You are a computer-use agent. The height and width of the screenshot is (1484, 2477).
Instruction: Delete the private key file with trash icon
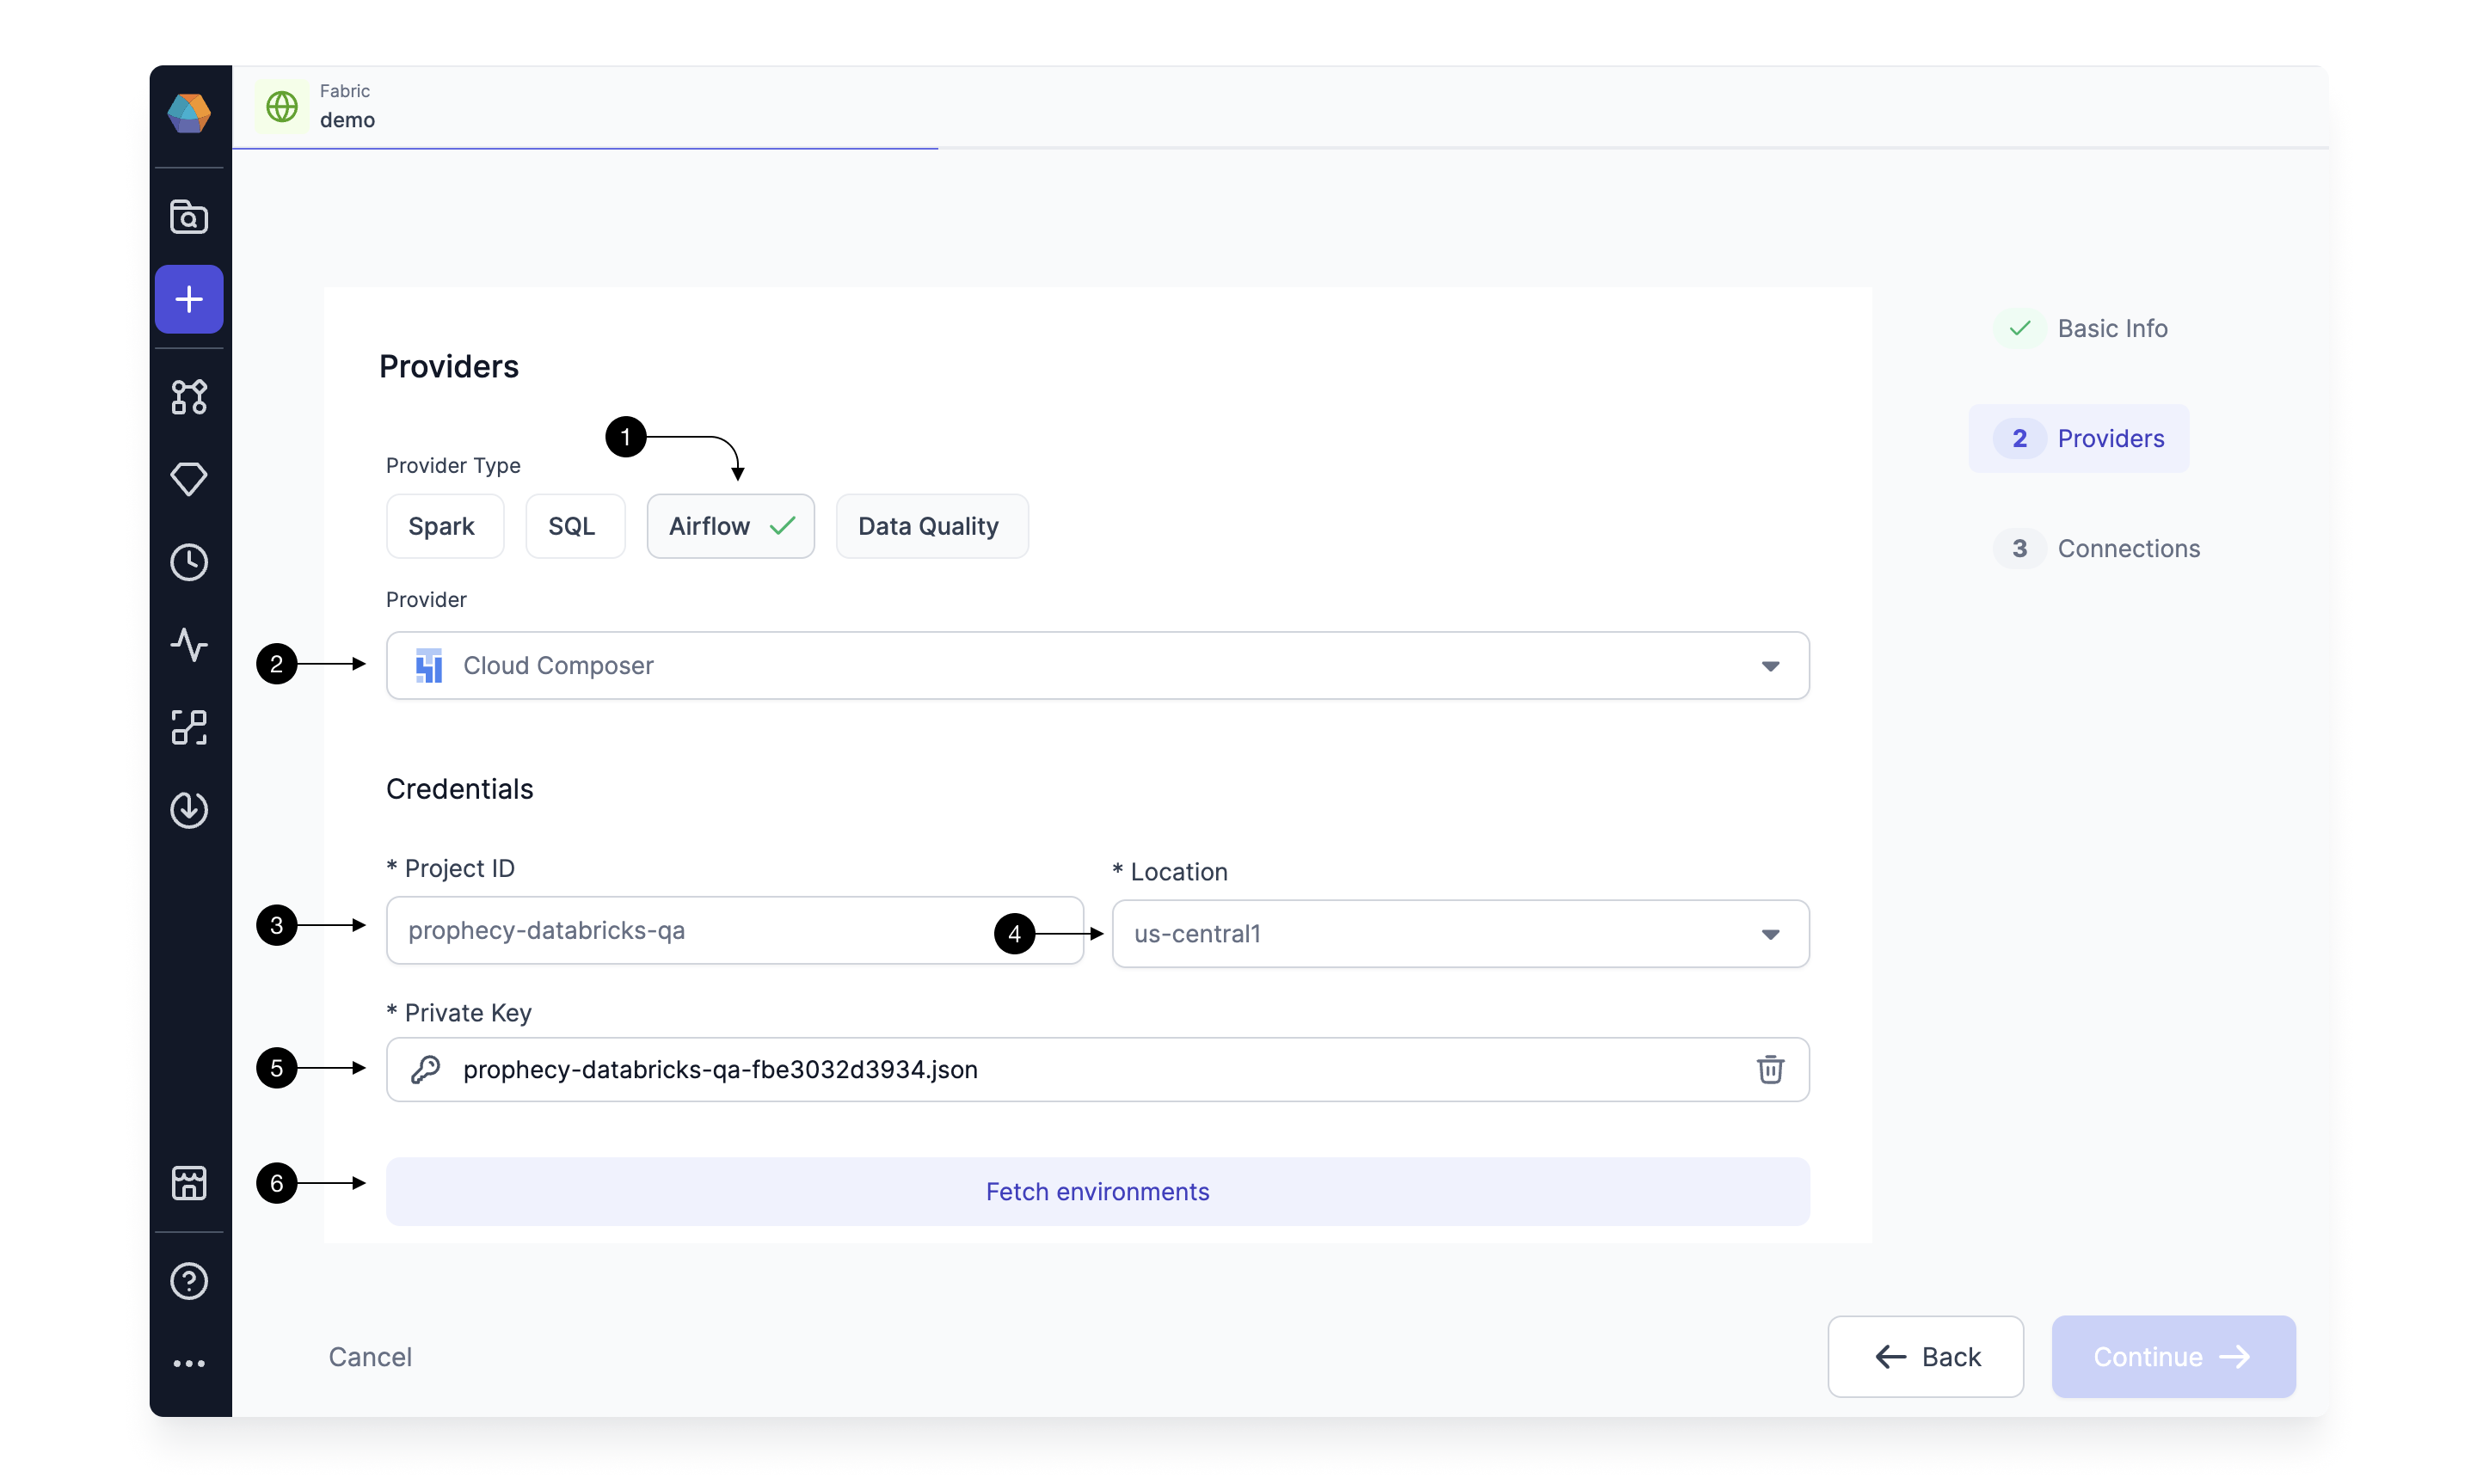(x=1769, y=1069)
